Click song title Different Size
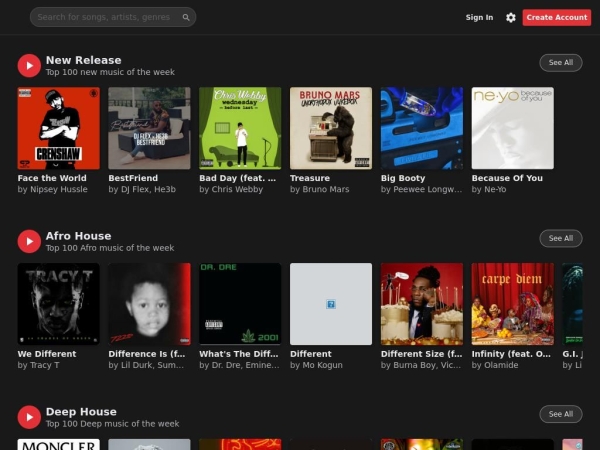Image resolution: width=600 pixels, height=450 pixels. coord(421,354)
